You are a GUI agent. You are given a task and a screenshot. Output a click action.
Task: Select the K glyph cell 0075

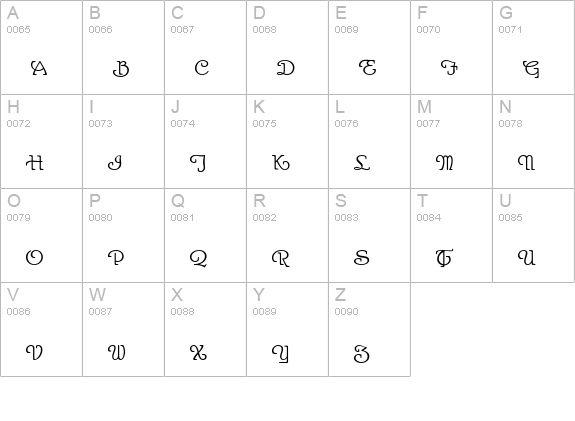coord(288,142)
